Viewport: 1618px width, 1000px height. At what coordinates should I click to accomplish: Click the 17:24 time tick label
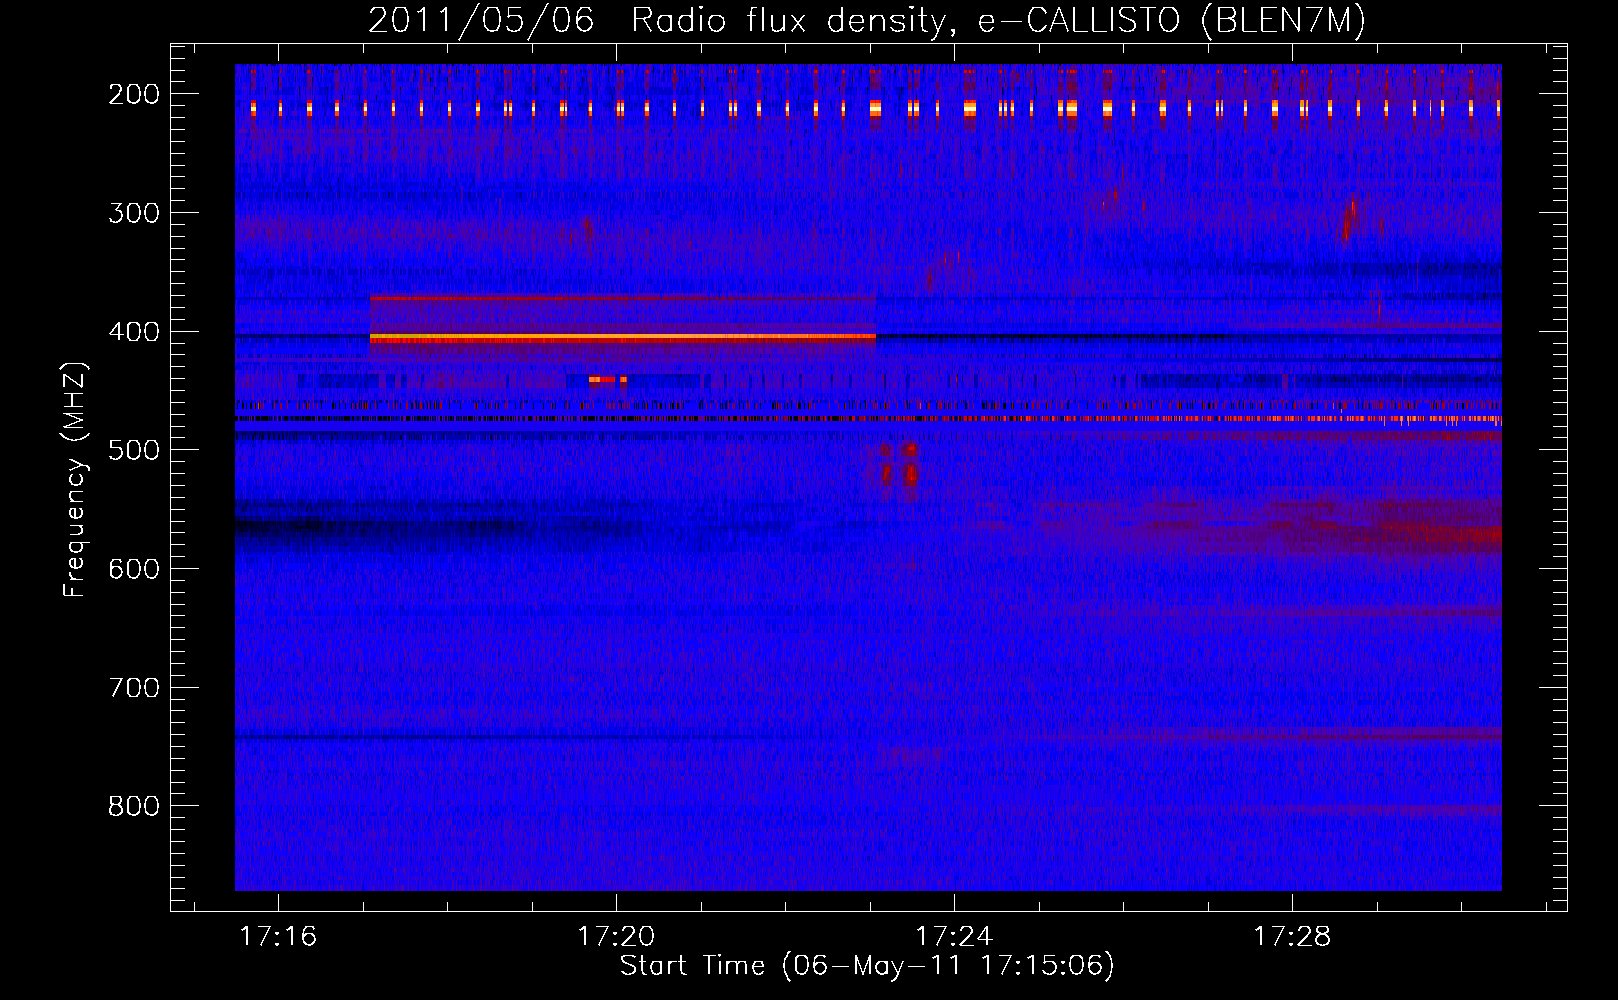click(x=954, y=936)
